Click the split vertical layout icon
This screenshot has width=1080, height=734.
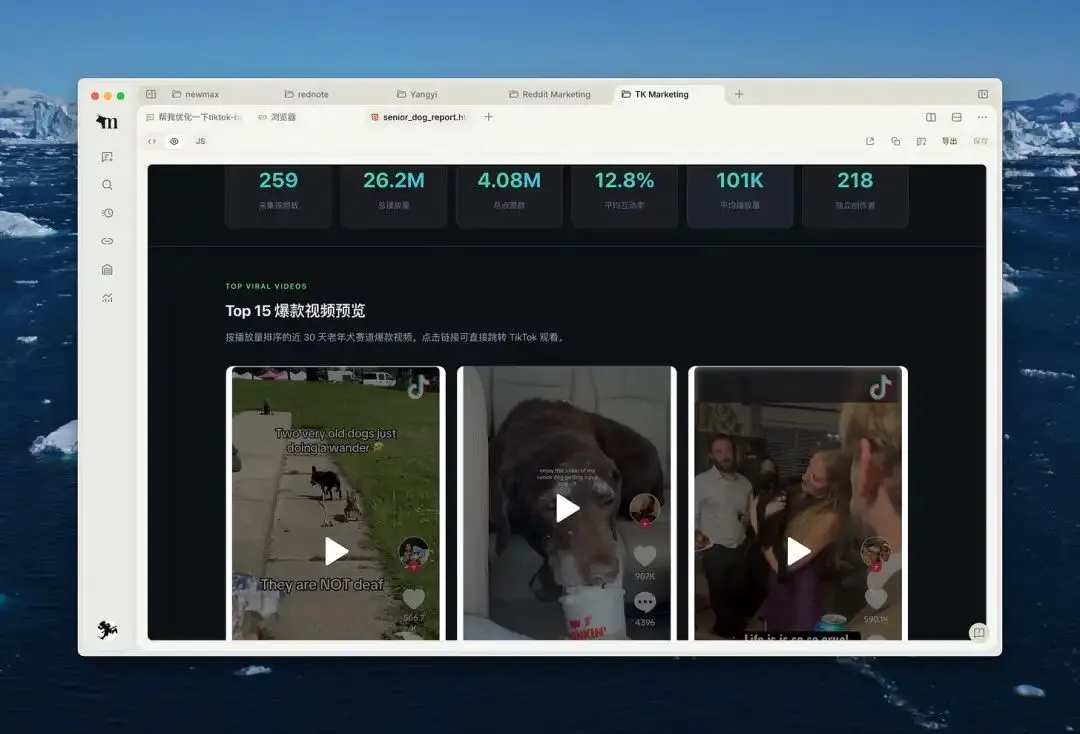click(931, 117)
